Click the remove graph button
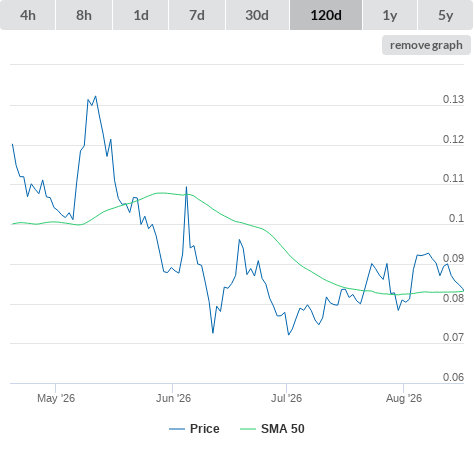 [x=426, y=45]
